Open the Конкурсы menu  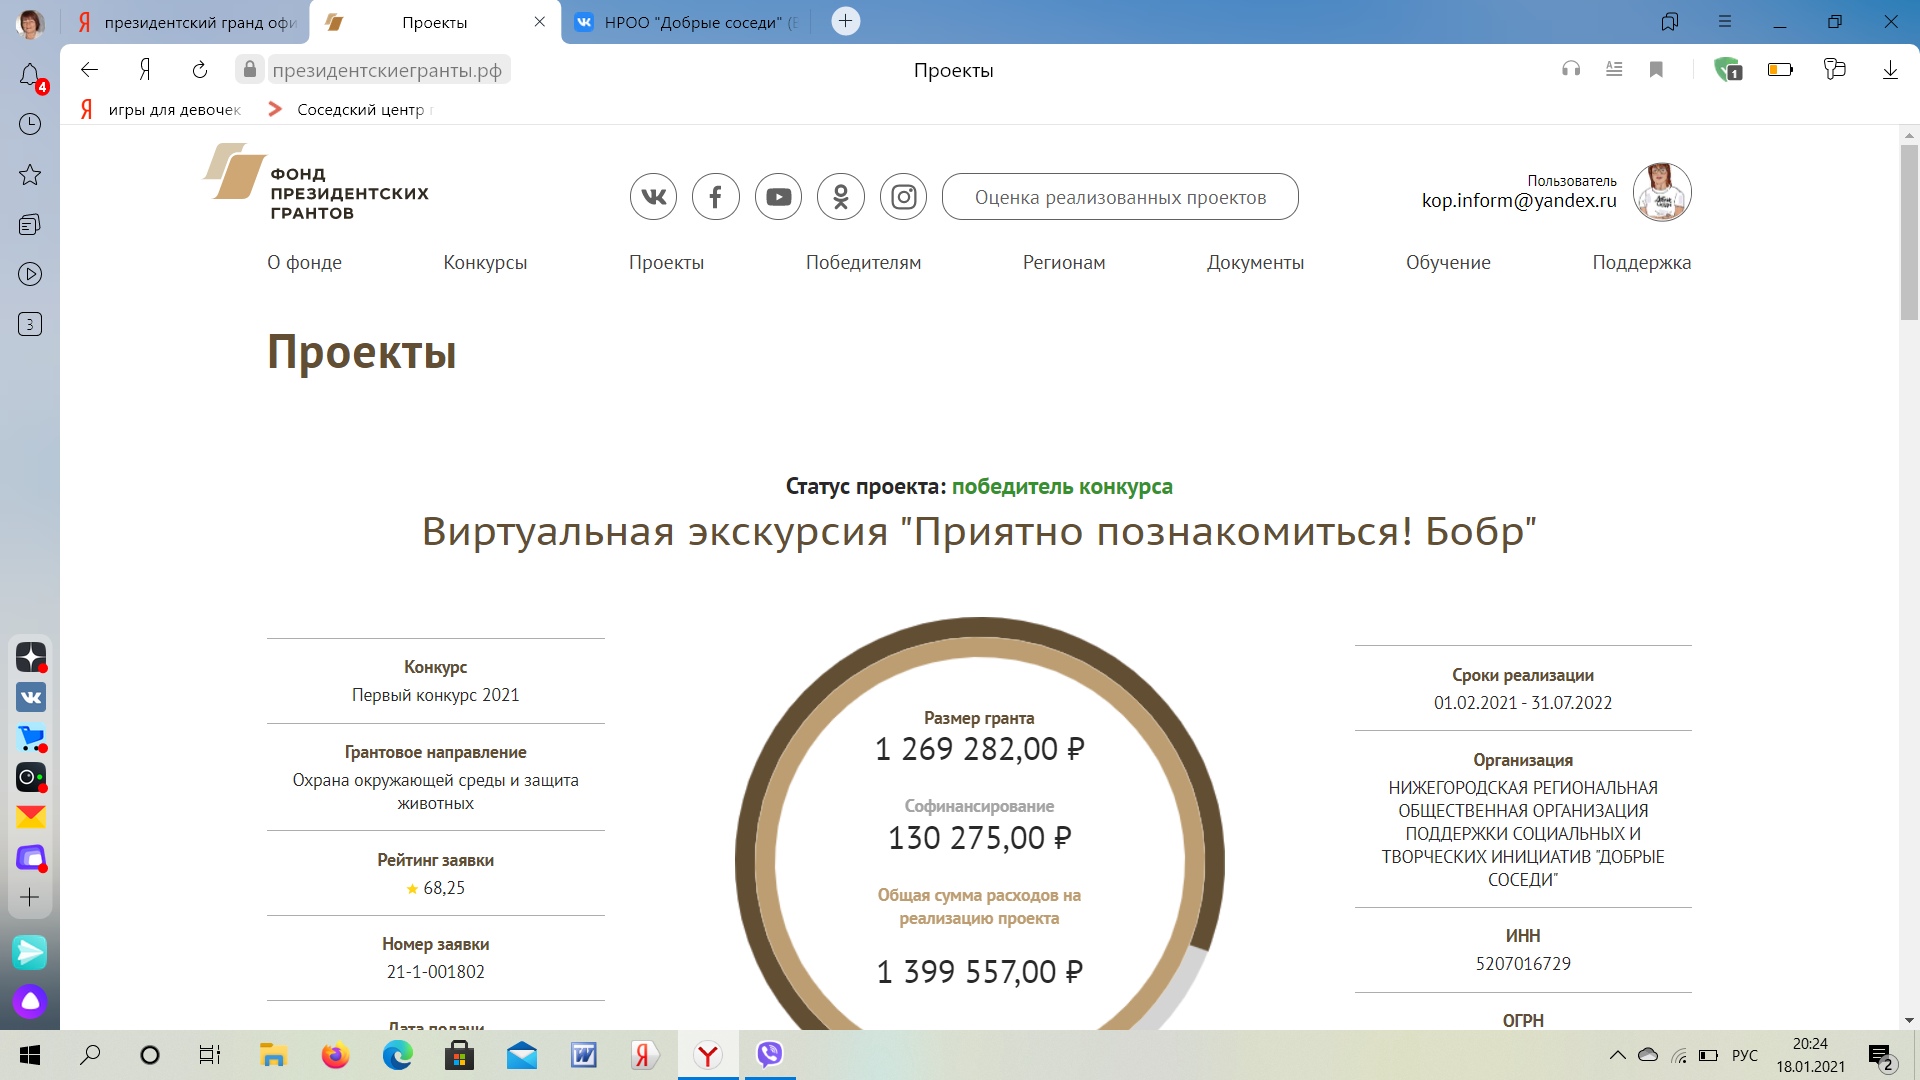pos(485,262)
